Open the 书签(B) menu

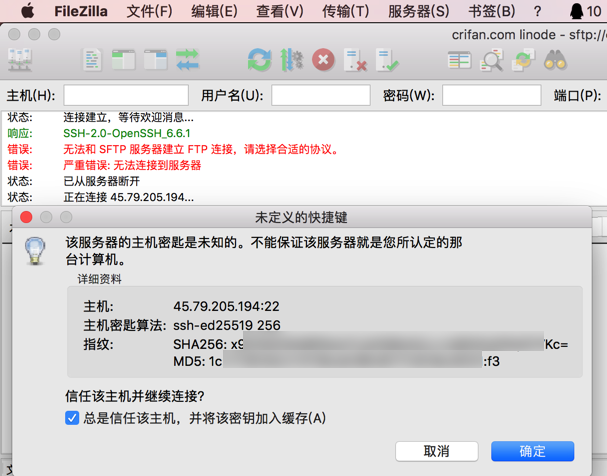(492, 11)
